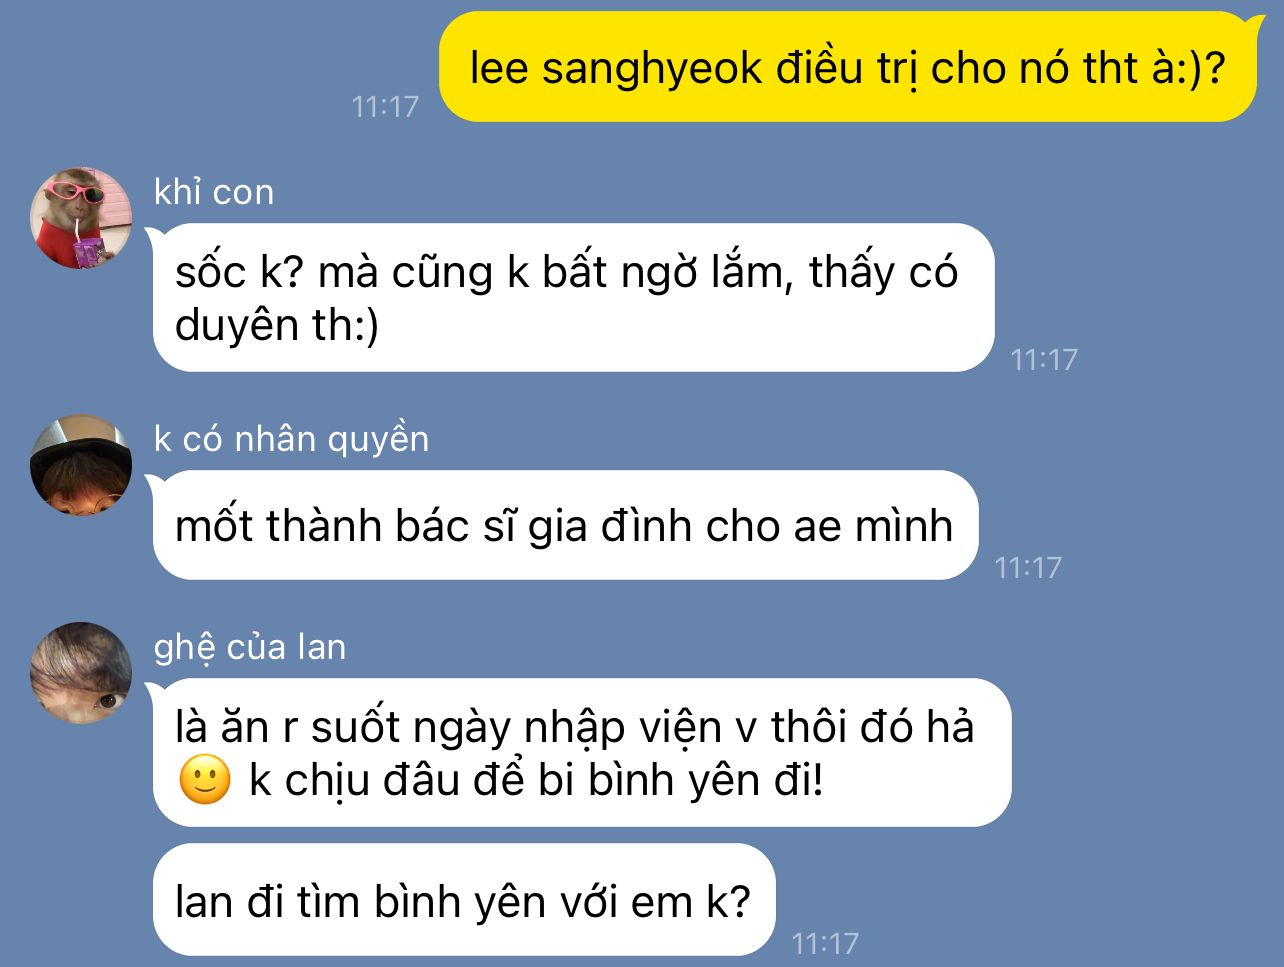Tap the timestamp beside the bác sĩ gia đình message
Screen dimensions: 1284x967
click(1028, 567)
